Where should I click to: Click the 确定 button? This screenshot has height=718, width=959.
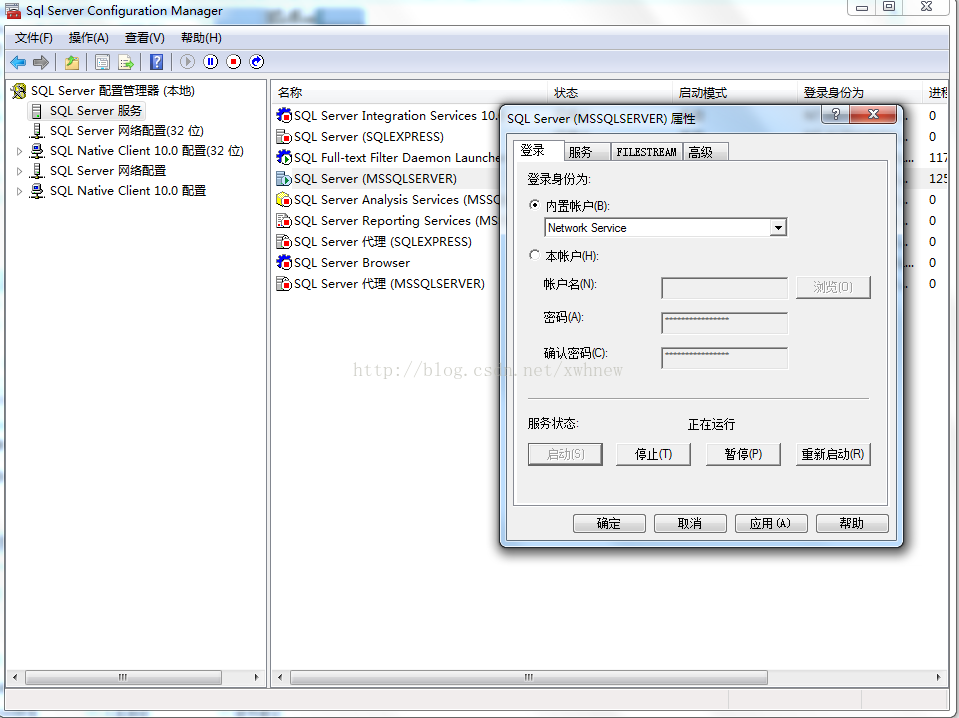[x=609, y=524]
